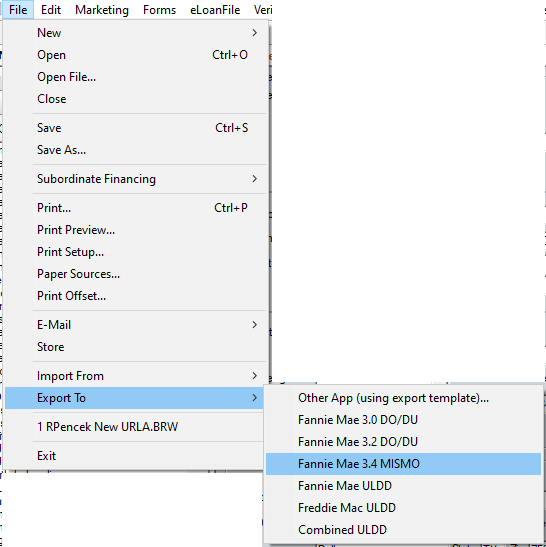Select Combined ULDD export option
Image resolution: width=546 pixels, height=547 pixels.
tap(403, 530)
